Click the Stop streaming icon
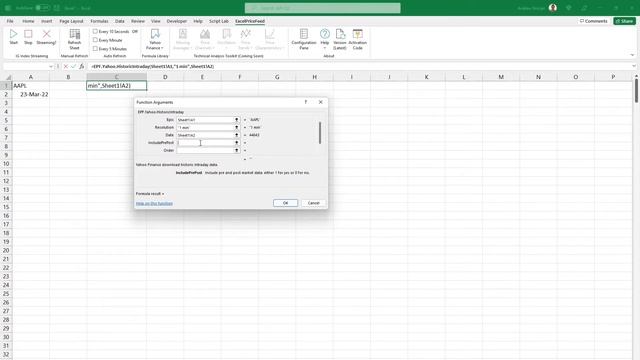 point(28,36)
